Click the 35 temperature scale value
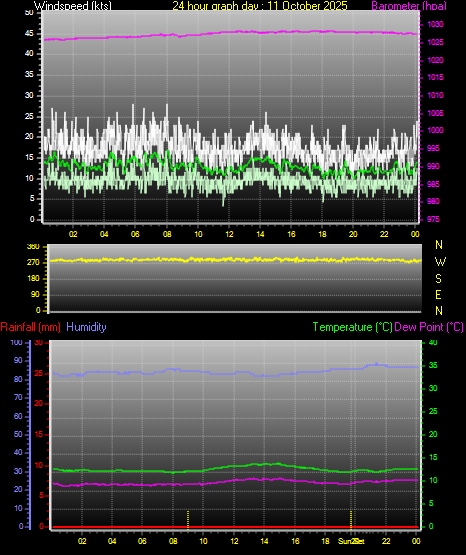Viewport: 466px width, 555px height. click(433, 365)
